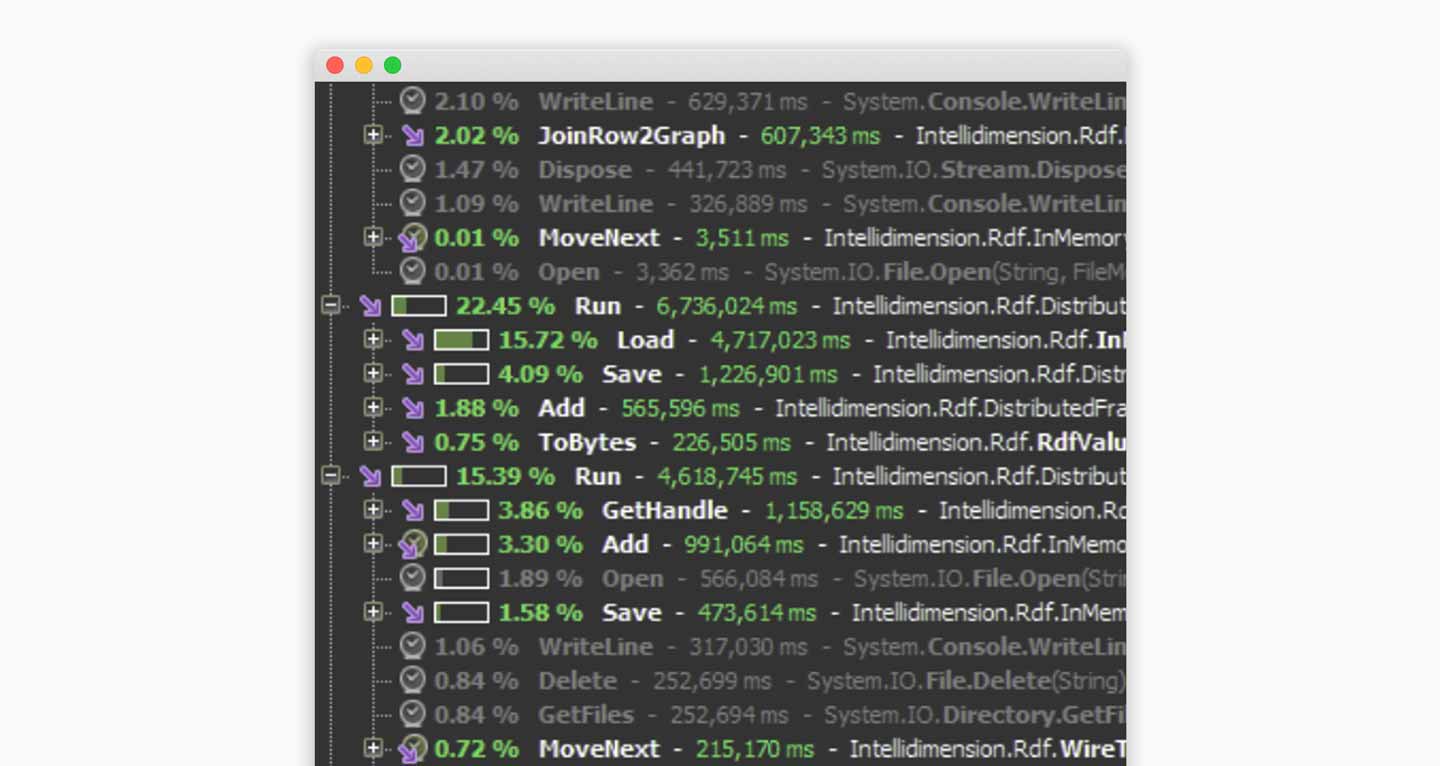The height and width of the screenshot is (766, 1440).
Task: Expand the Add 3.30 % node
Action: [373, 543]
